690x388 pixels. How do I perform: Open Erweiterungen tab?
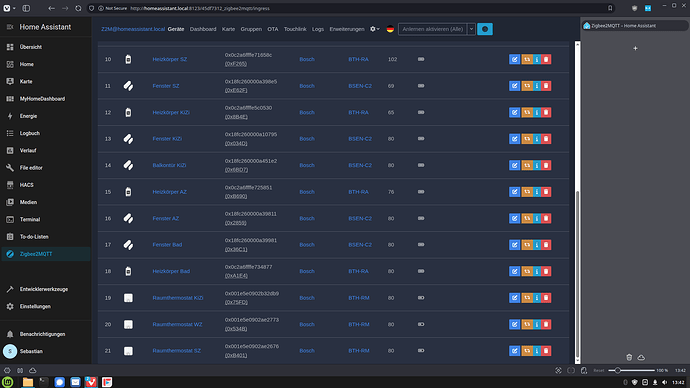[x=347, y=29]
